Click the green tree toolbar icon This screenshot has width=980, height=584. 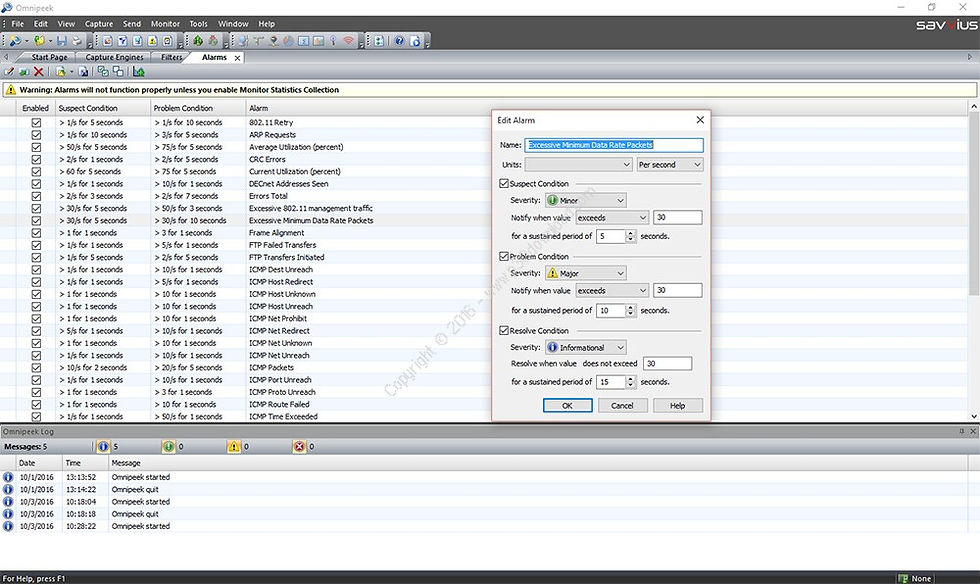click(x=198, y=41)
